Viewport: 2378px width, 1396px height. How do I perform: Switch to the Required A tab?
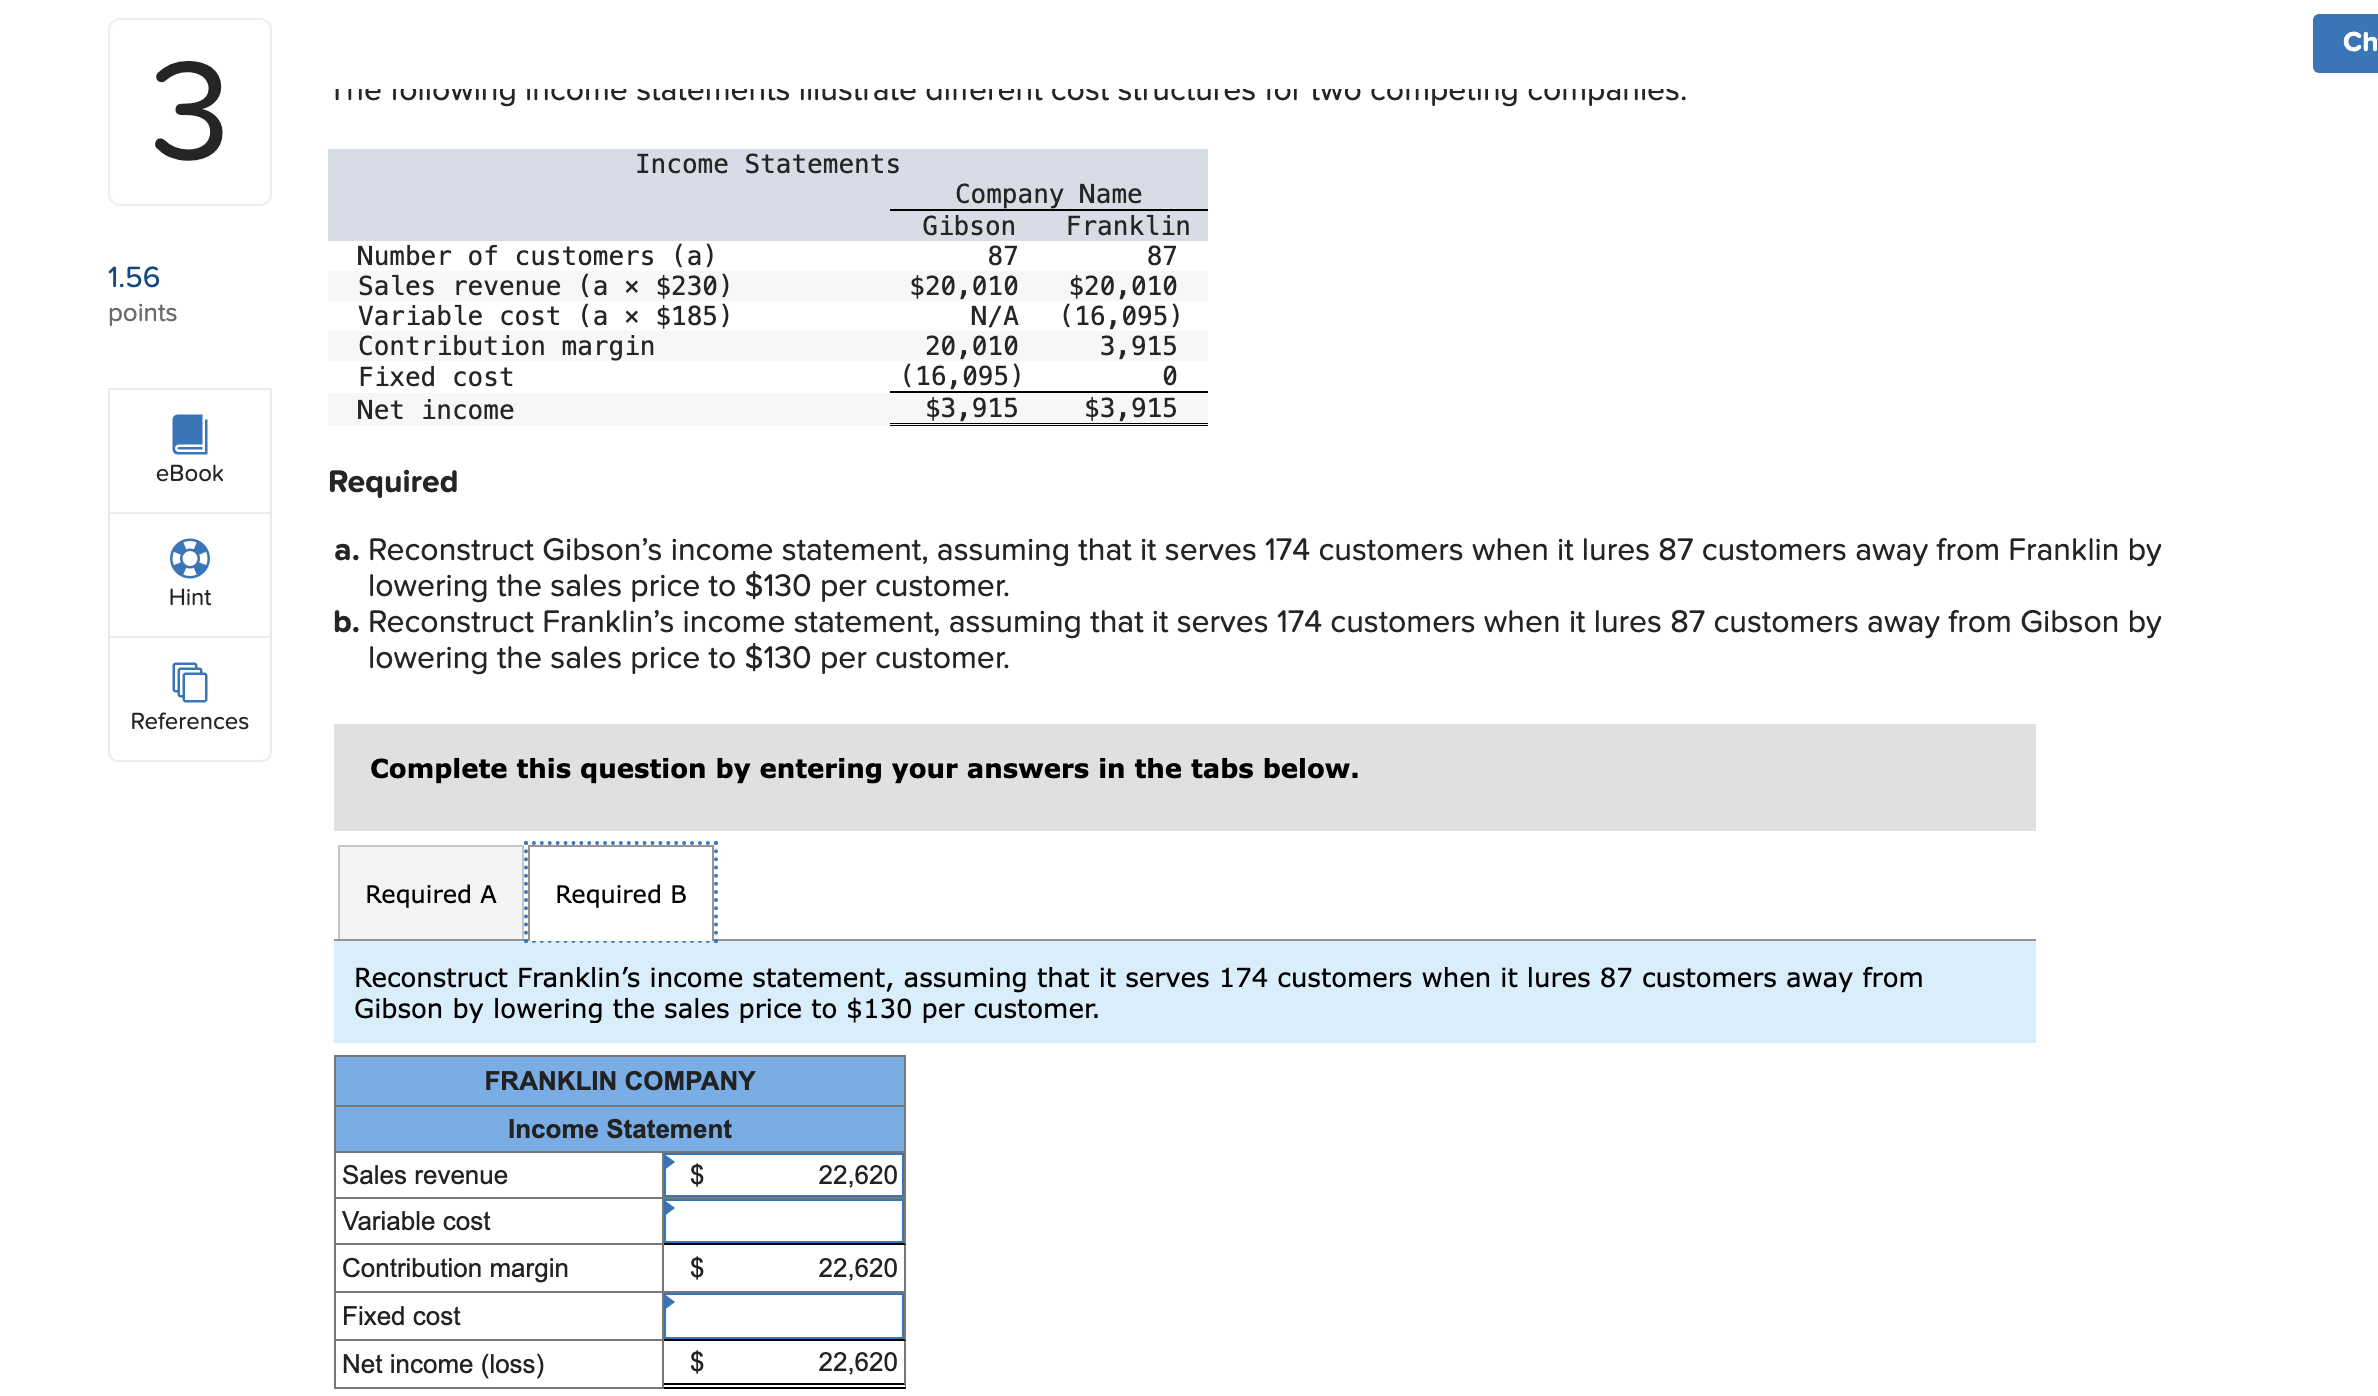pos(430,893)
